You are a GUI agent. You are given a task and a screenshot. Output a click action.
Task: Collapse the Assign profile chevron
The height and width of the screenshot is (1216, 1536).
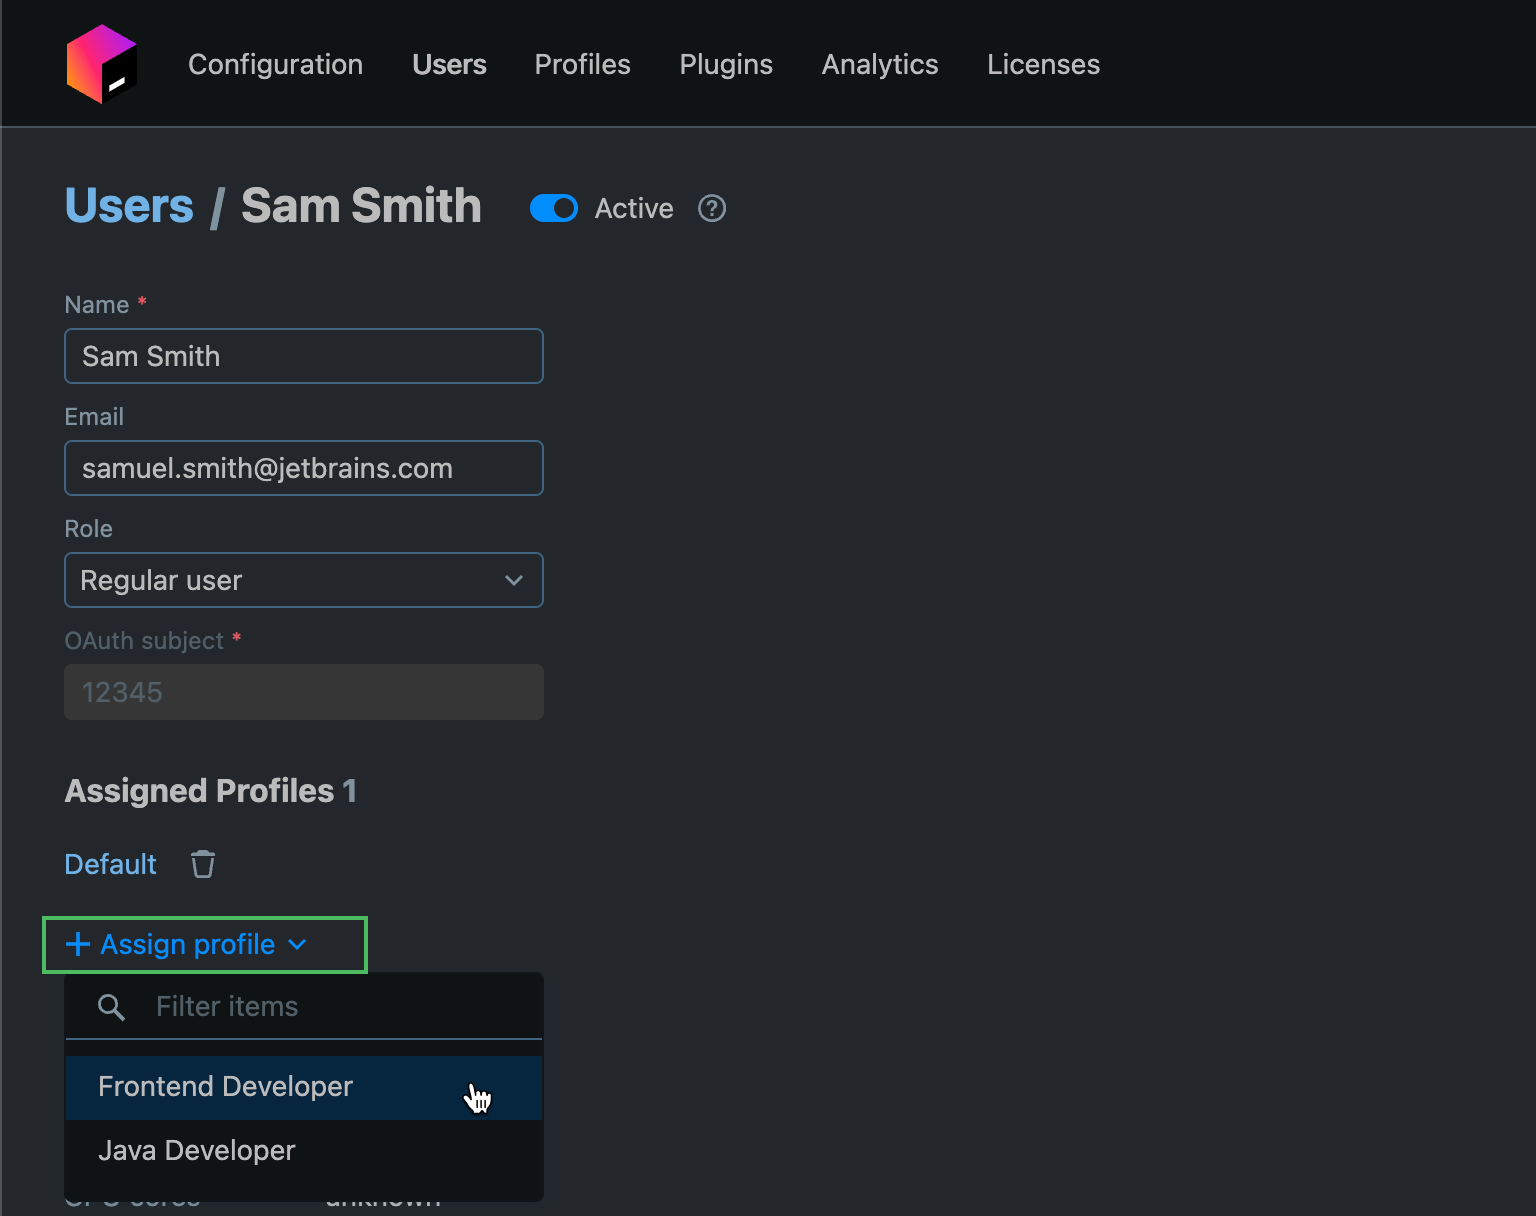297,945
